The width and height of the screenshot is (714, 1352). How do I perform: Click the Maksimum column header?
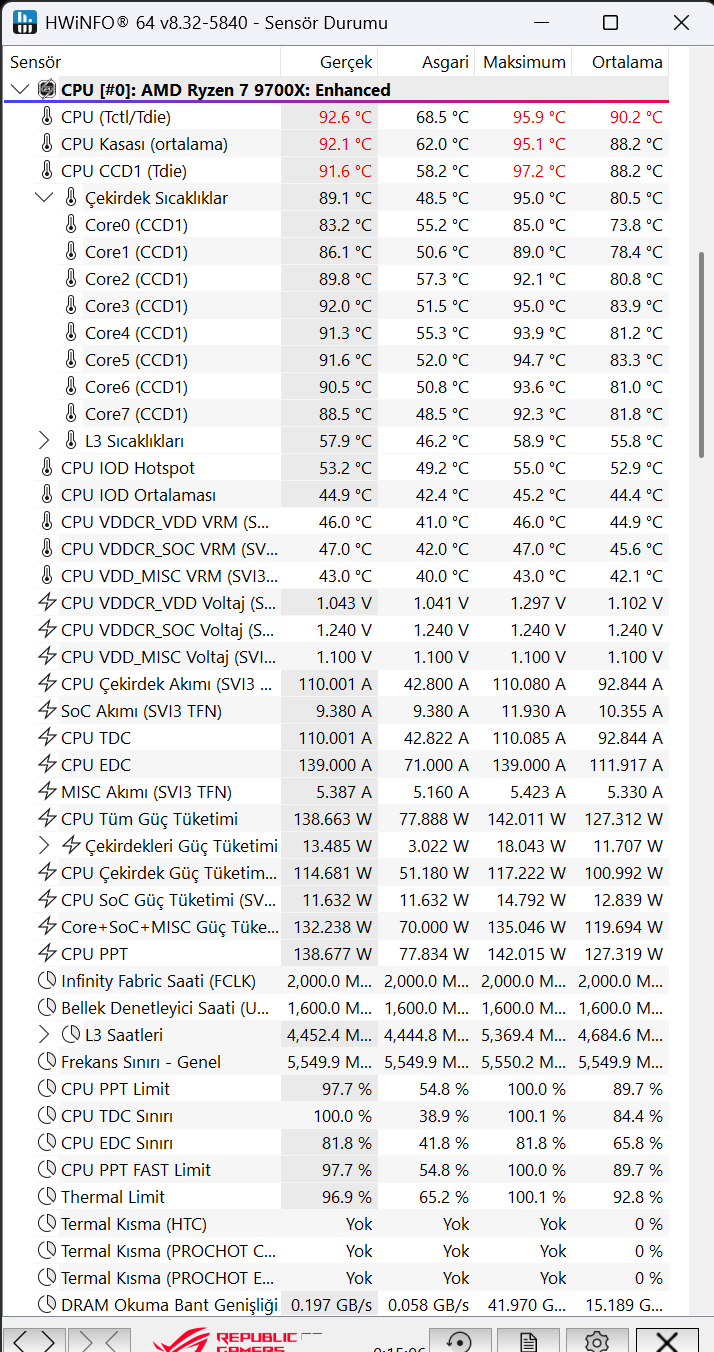523,62
